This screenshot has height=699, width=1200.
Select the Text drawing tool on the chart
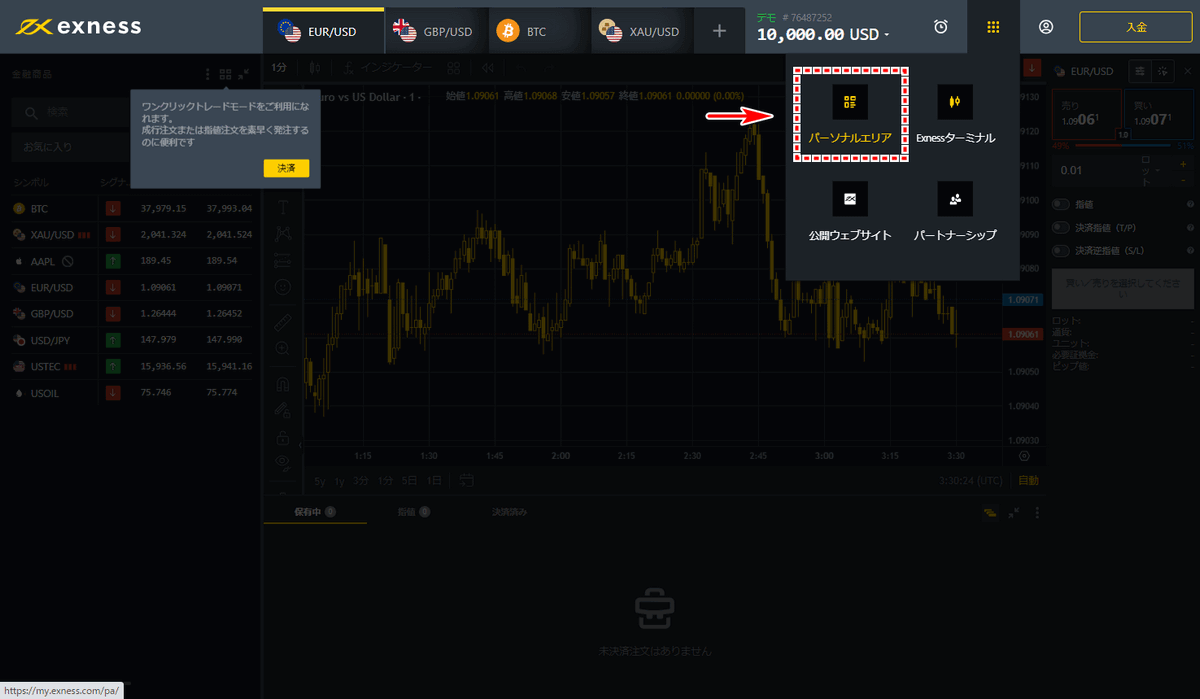[x=284, y=207]
